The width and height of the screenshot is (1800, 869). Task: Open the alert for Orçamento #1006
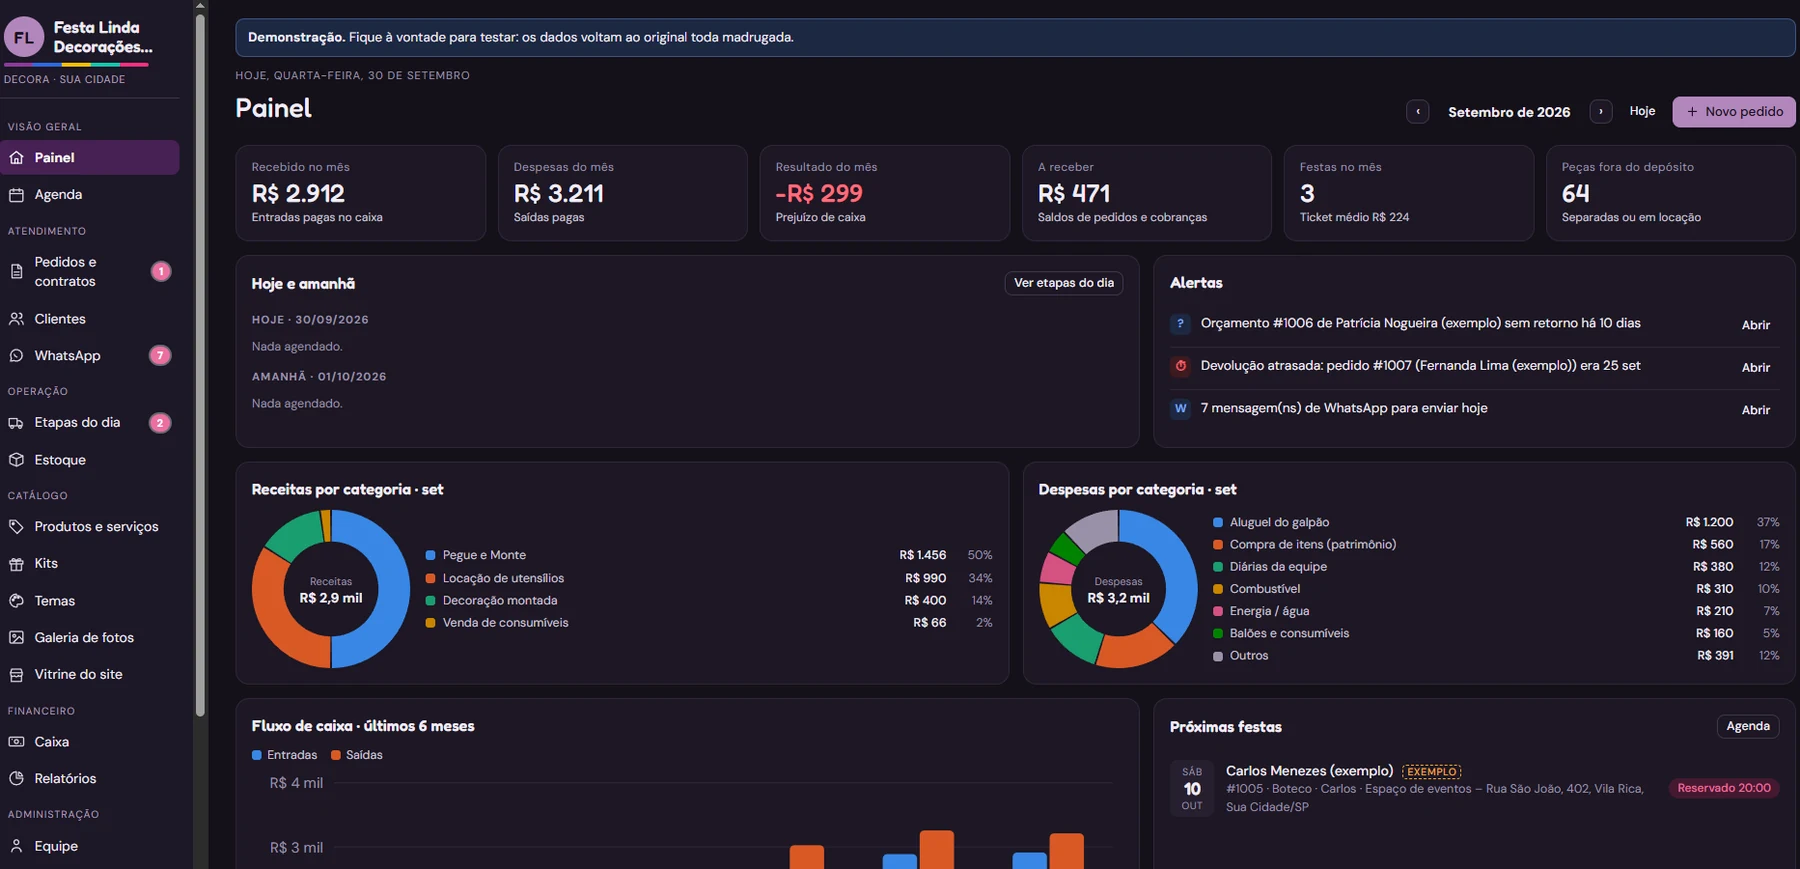(1755, 325)
